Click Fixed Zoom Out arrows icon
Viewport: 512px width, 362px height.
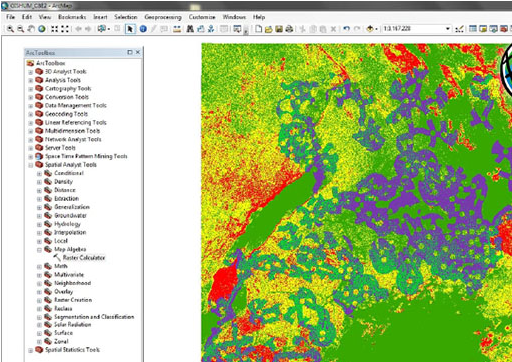click(65, 29)
